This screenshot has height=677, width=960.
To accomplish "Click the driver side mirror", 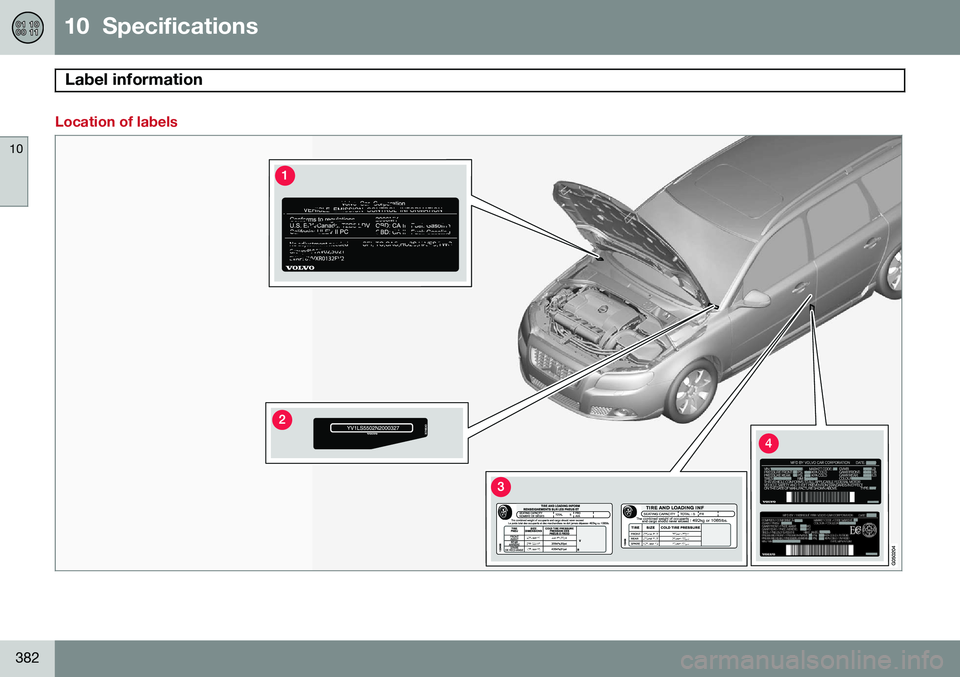I will 756,299.
